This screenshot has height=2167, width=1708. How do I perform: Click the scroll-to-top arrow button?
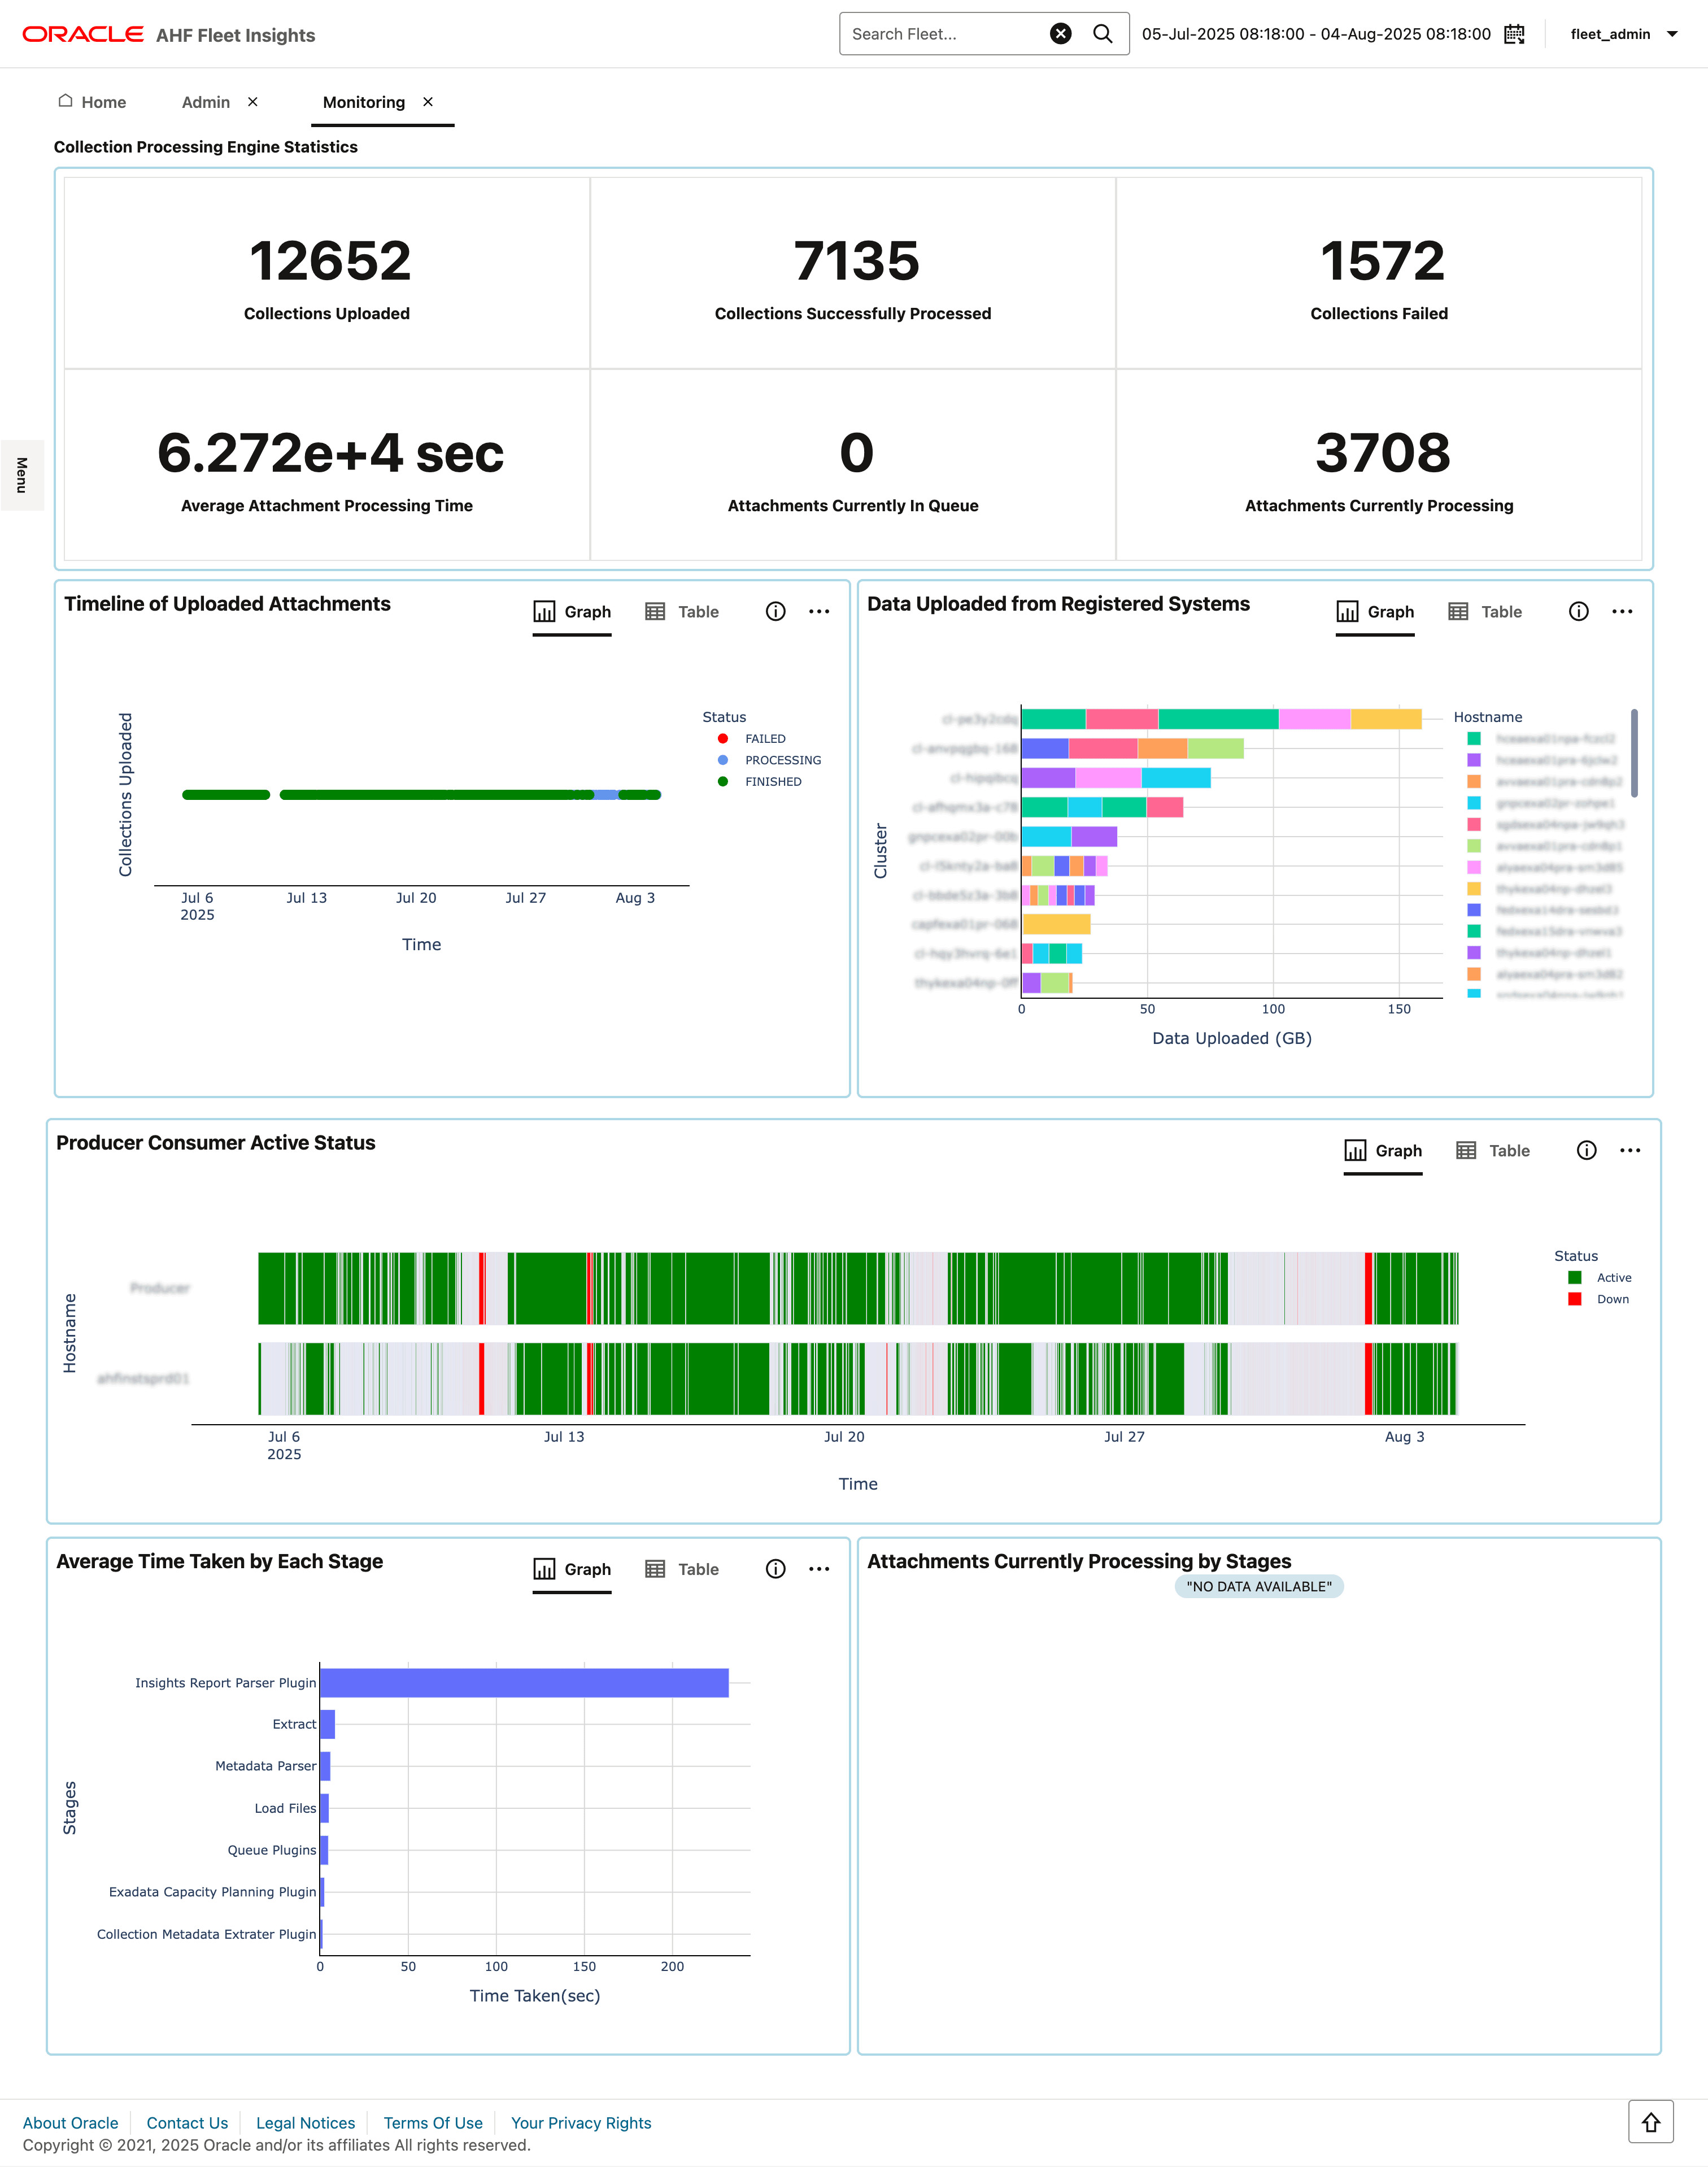point(1650,2122)
